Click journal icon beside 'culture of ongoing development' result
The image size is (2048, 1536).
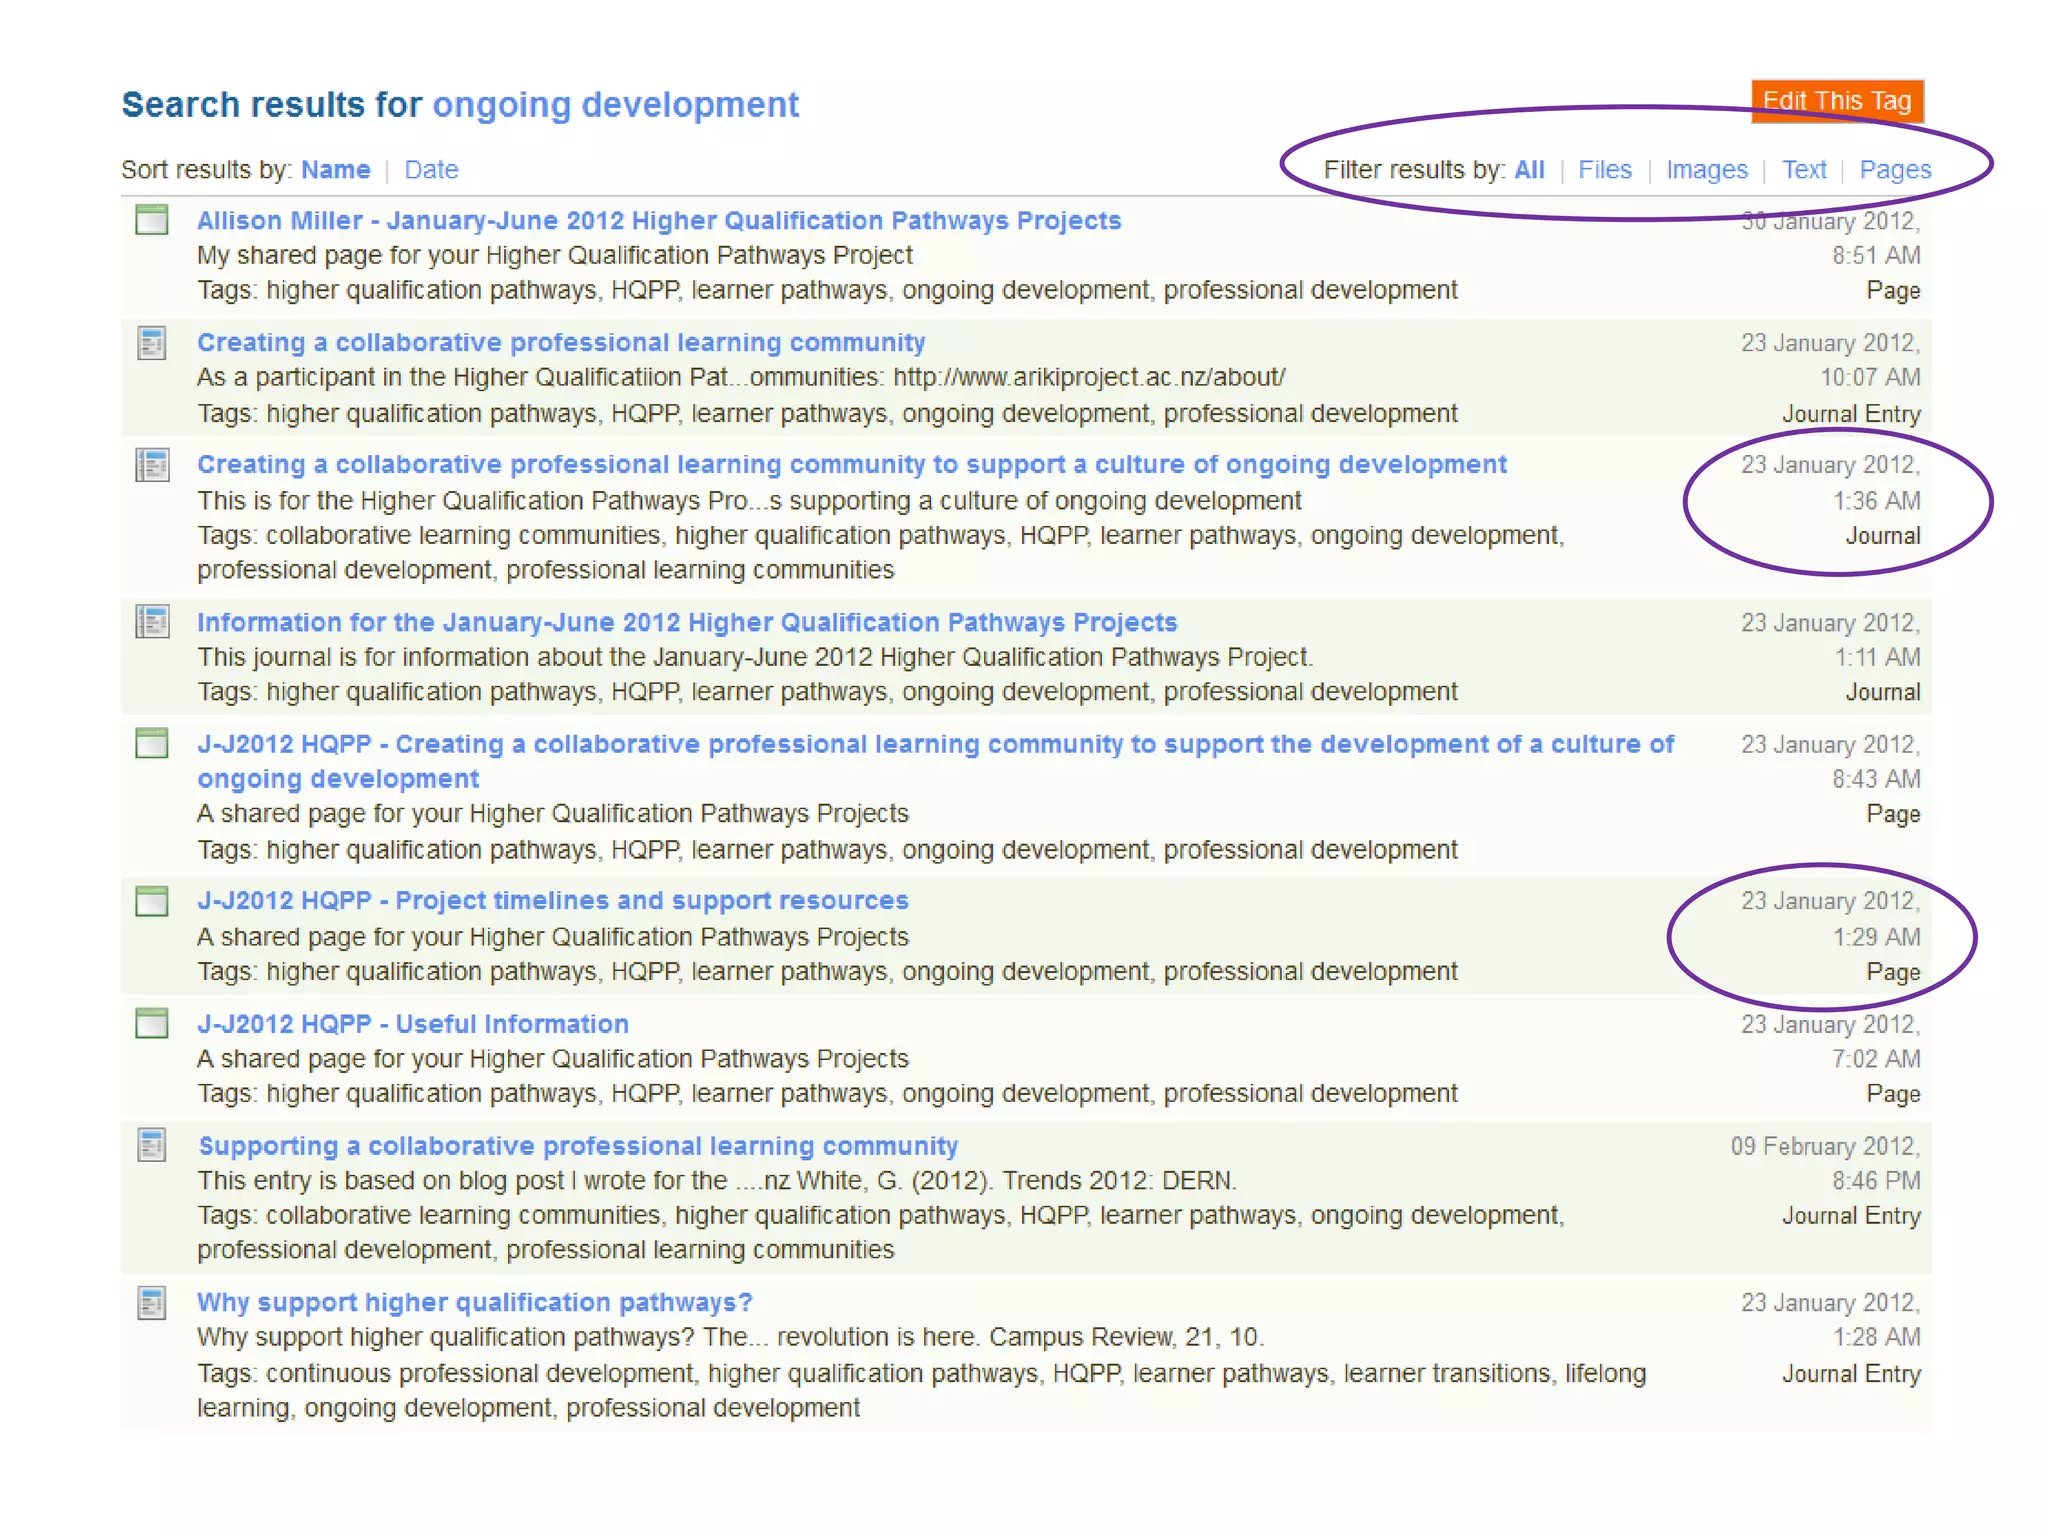tap(152, 465)
